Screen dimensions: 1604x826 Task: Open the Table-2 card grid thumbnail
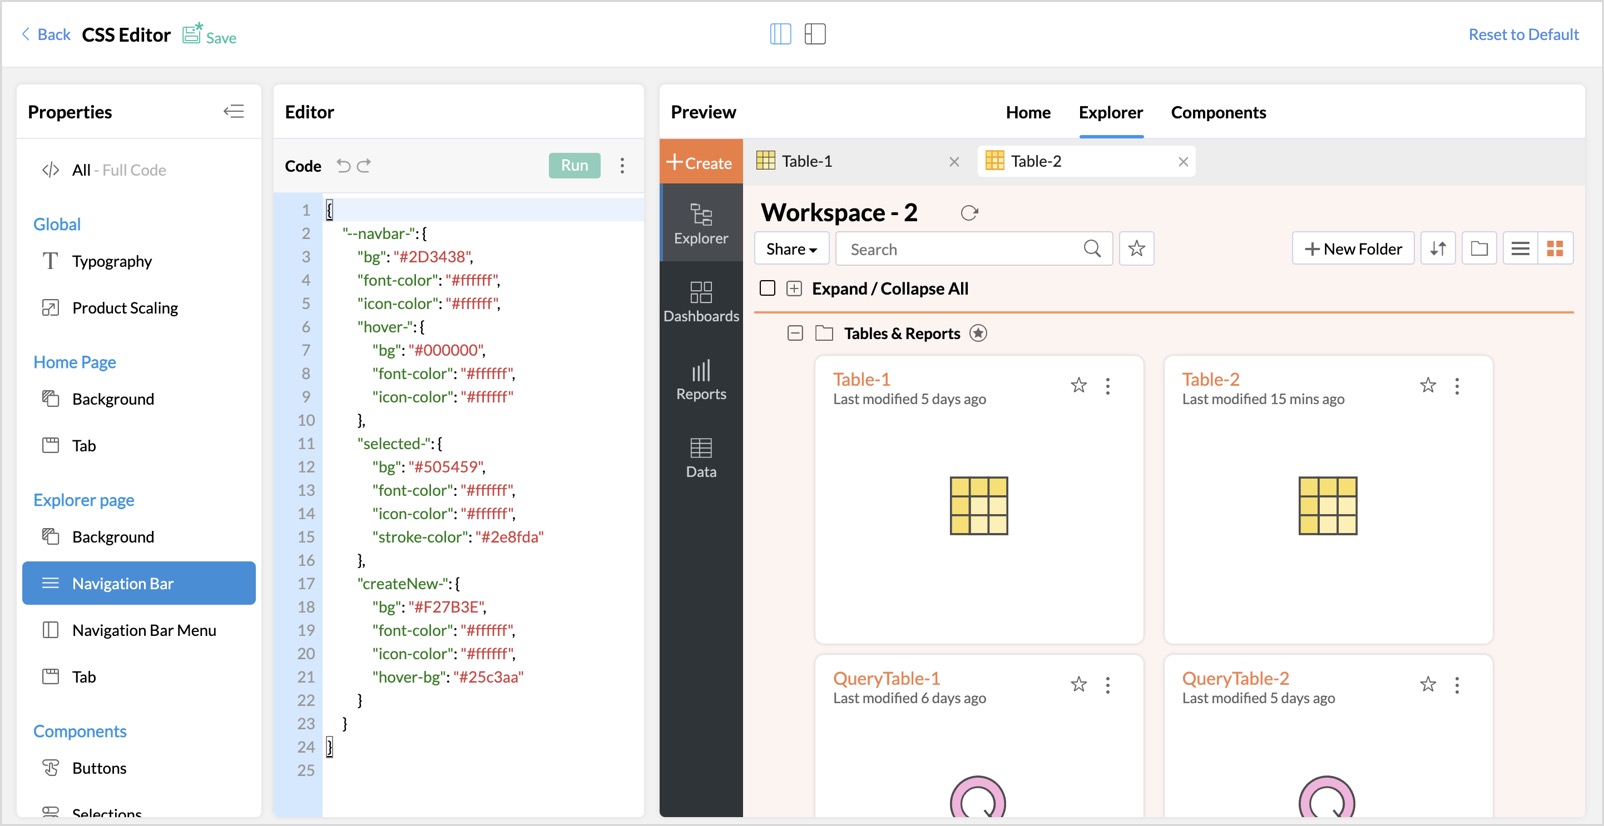(x=1327, y=505)
